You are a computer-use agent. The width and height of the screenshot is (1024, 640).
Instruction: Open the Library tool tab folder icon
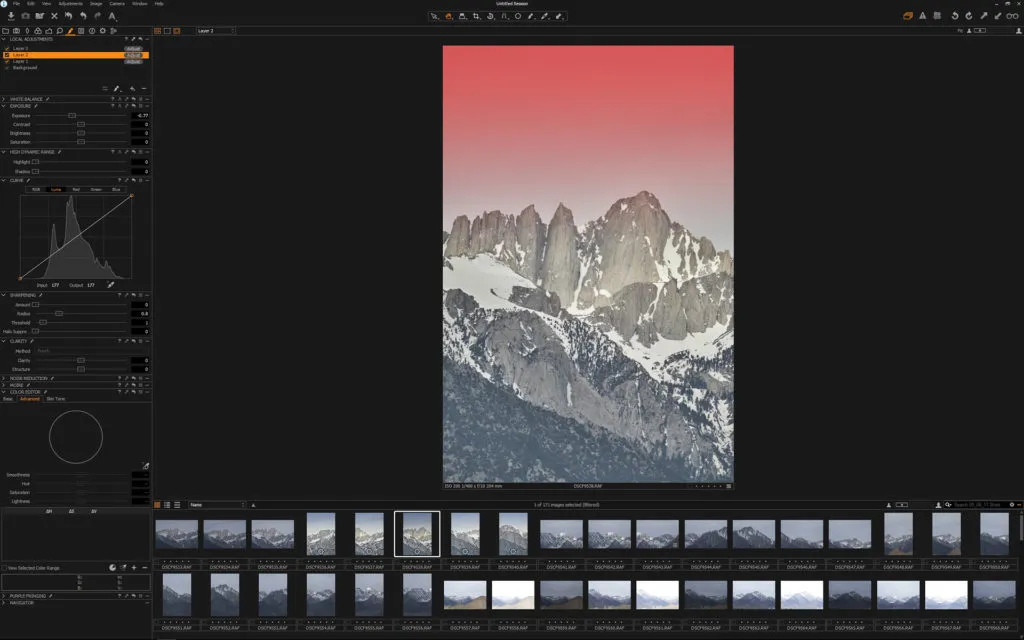coord(4,31)
